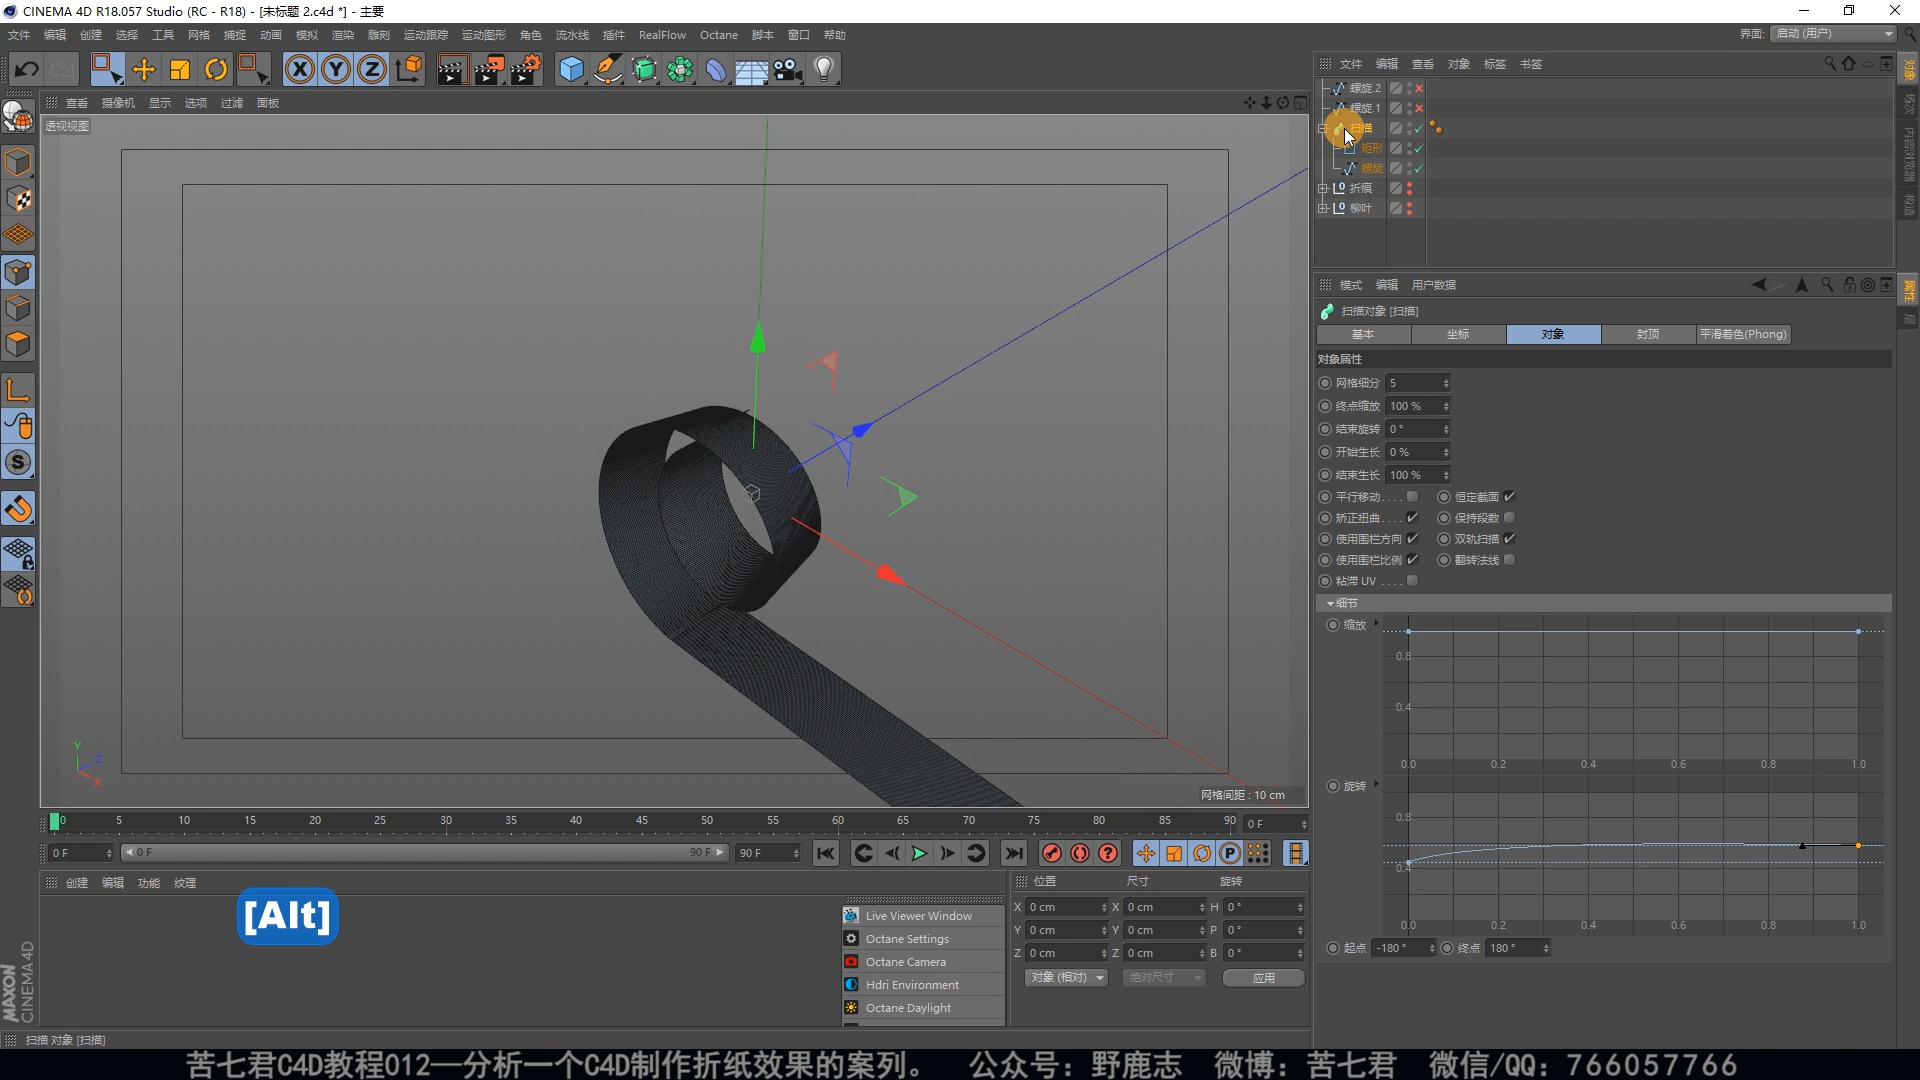This screenshot has width=1920, height=1080.
Task: Open the 运动图形 menu
Action: 484,35
